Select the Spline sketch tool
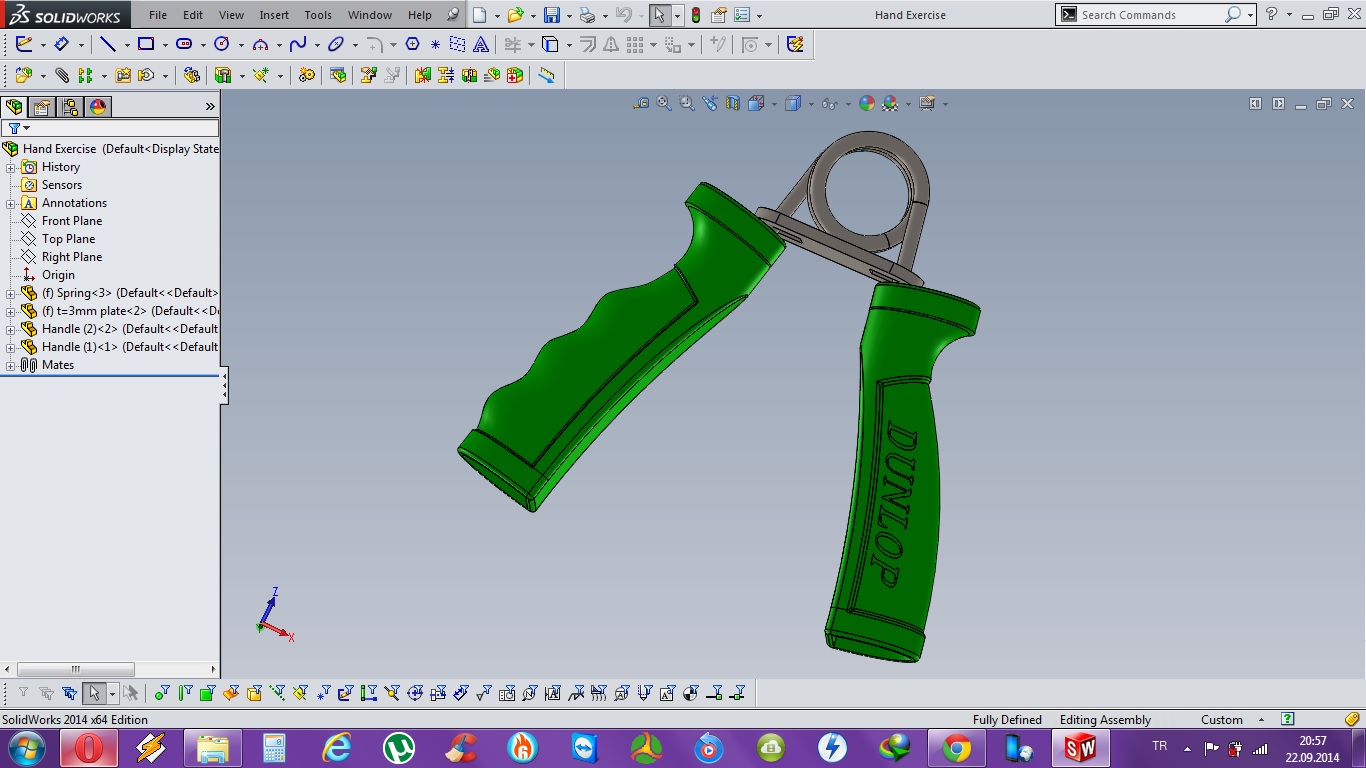 click(297, 44)
